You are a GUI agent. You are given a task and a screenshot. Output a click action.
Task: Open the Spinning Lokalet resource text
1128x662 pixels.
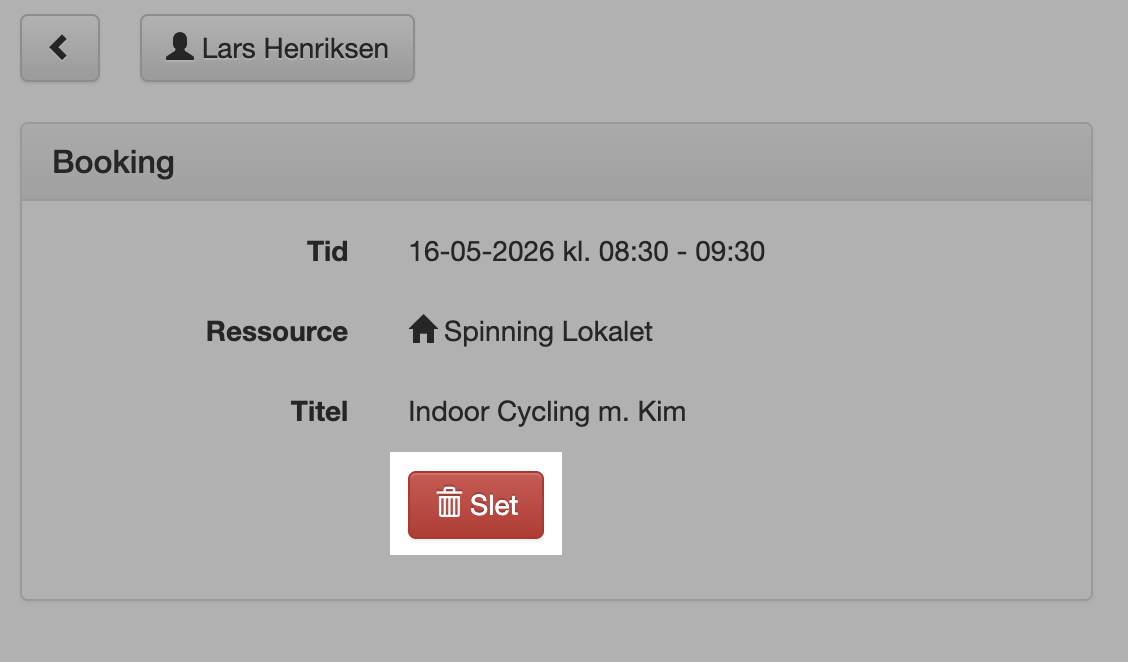click(548, 332)
